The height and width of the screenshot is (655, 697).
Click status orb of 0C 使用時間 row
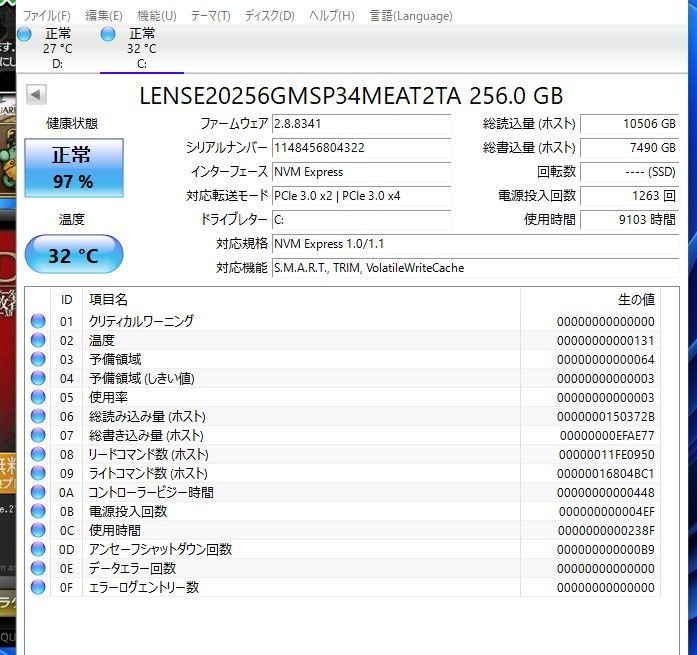coord(38,530)
